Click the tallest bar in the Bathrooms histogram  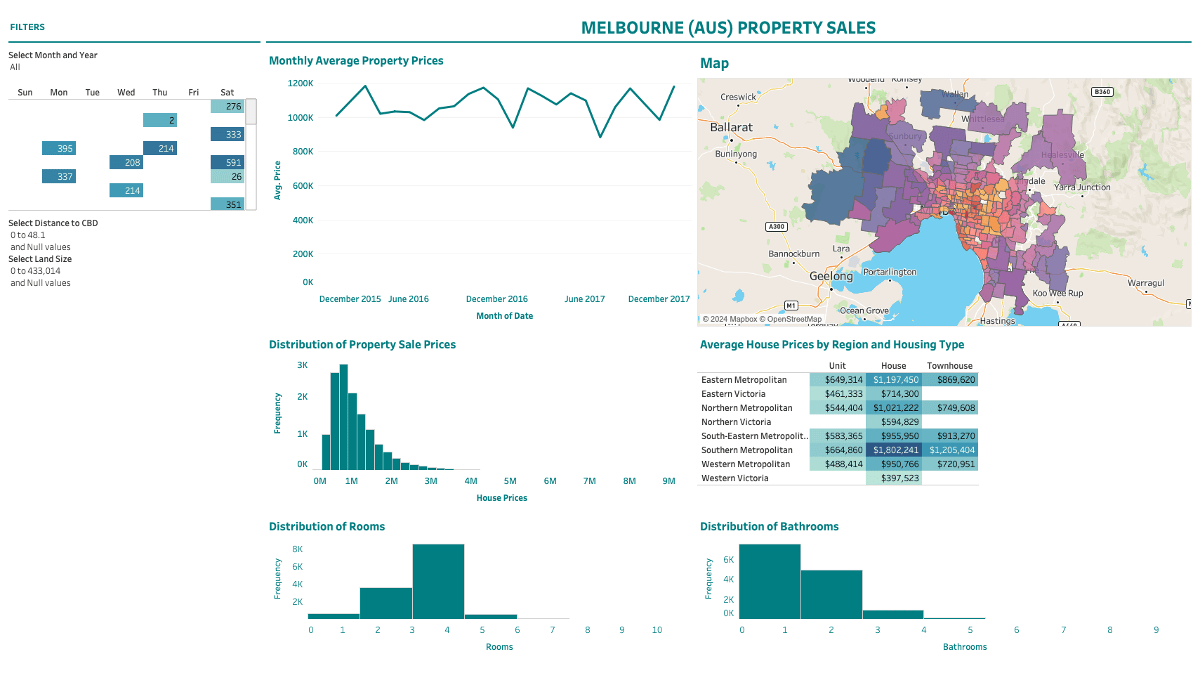tap(770, 582)
